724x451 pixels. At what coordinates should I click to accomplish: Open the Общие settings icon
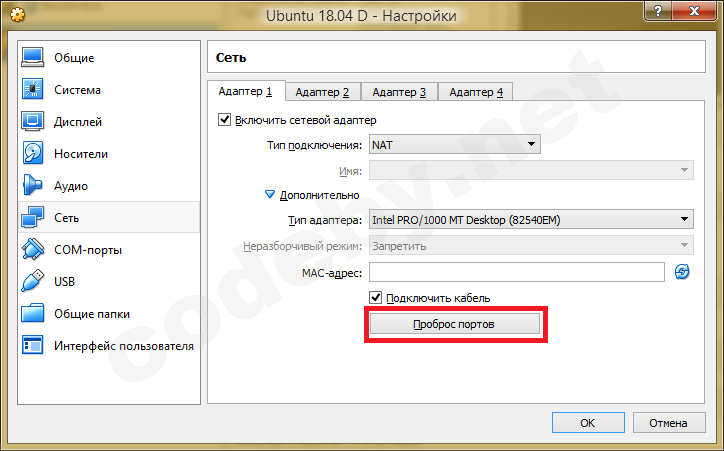(x=32, y=58)
